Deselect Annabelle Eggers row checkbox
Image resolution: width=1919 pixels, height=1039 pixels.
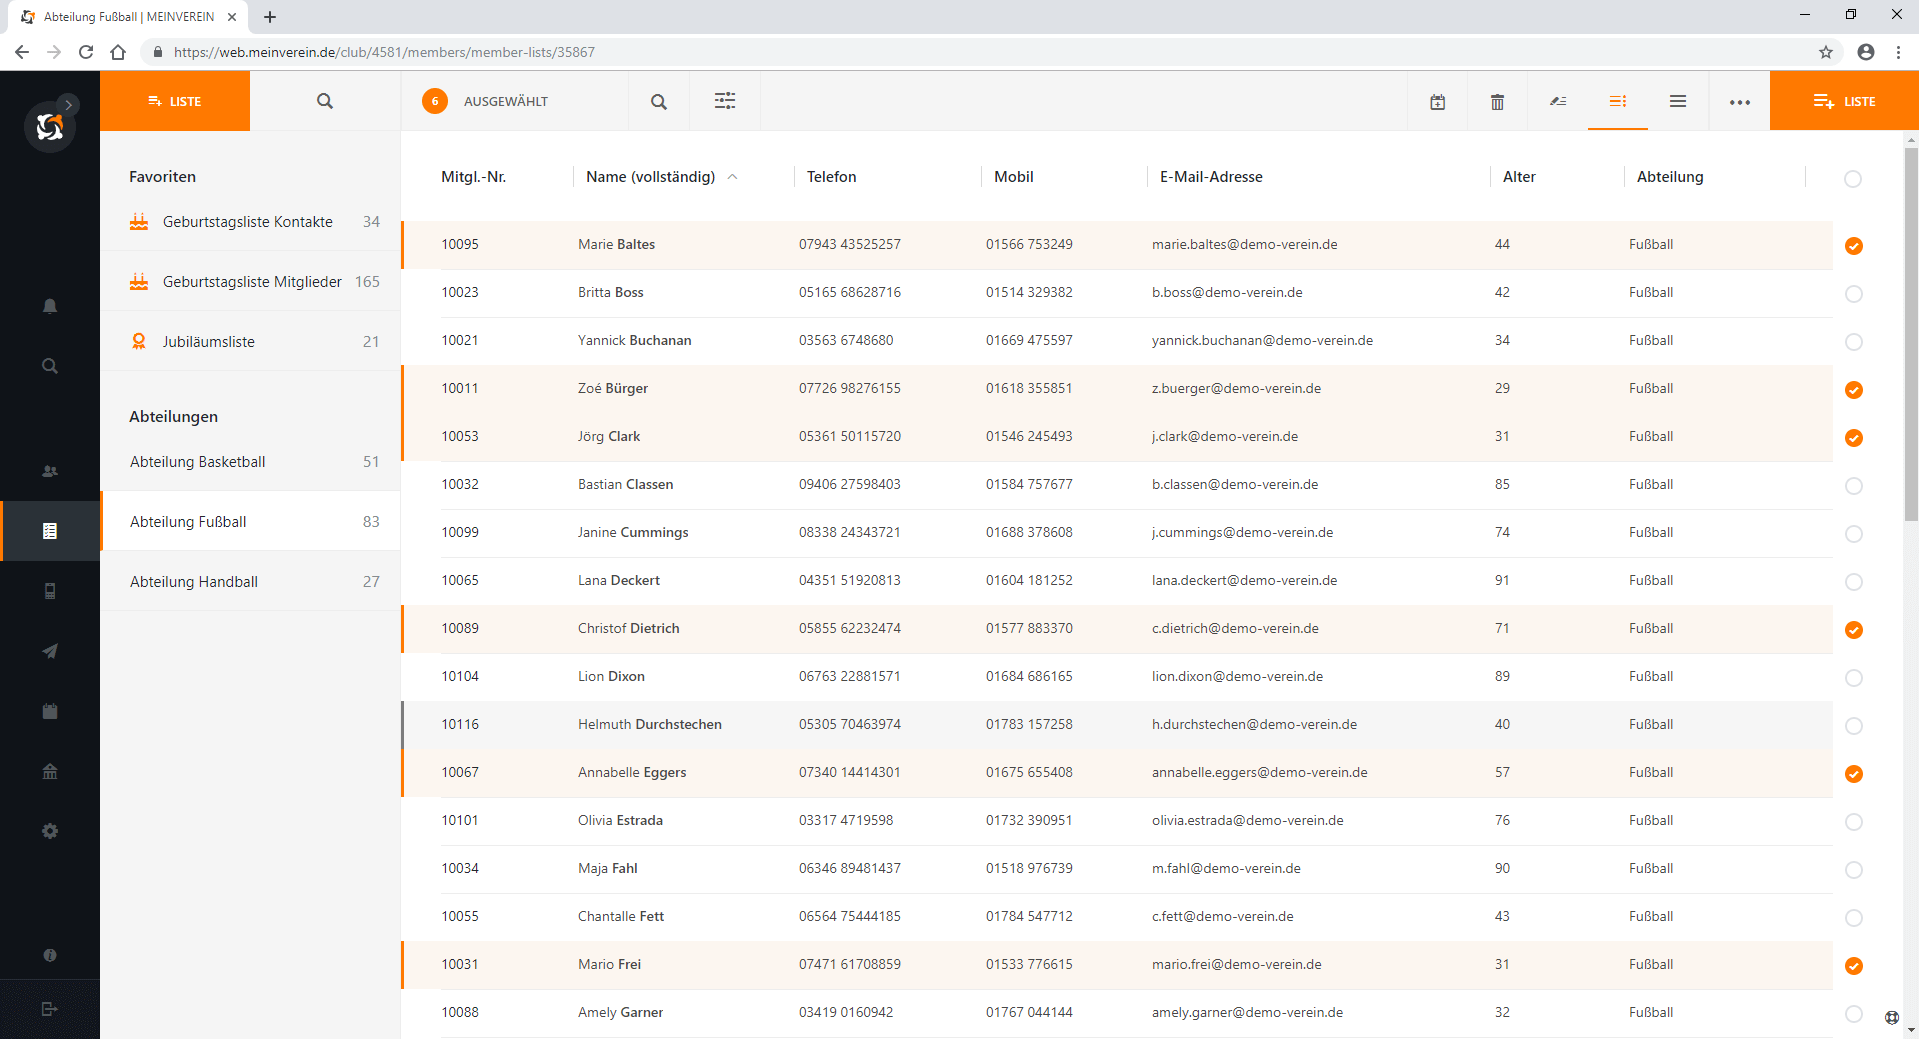pyautogui.click(x=1853, y=774)
